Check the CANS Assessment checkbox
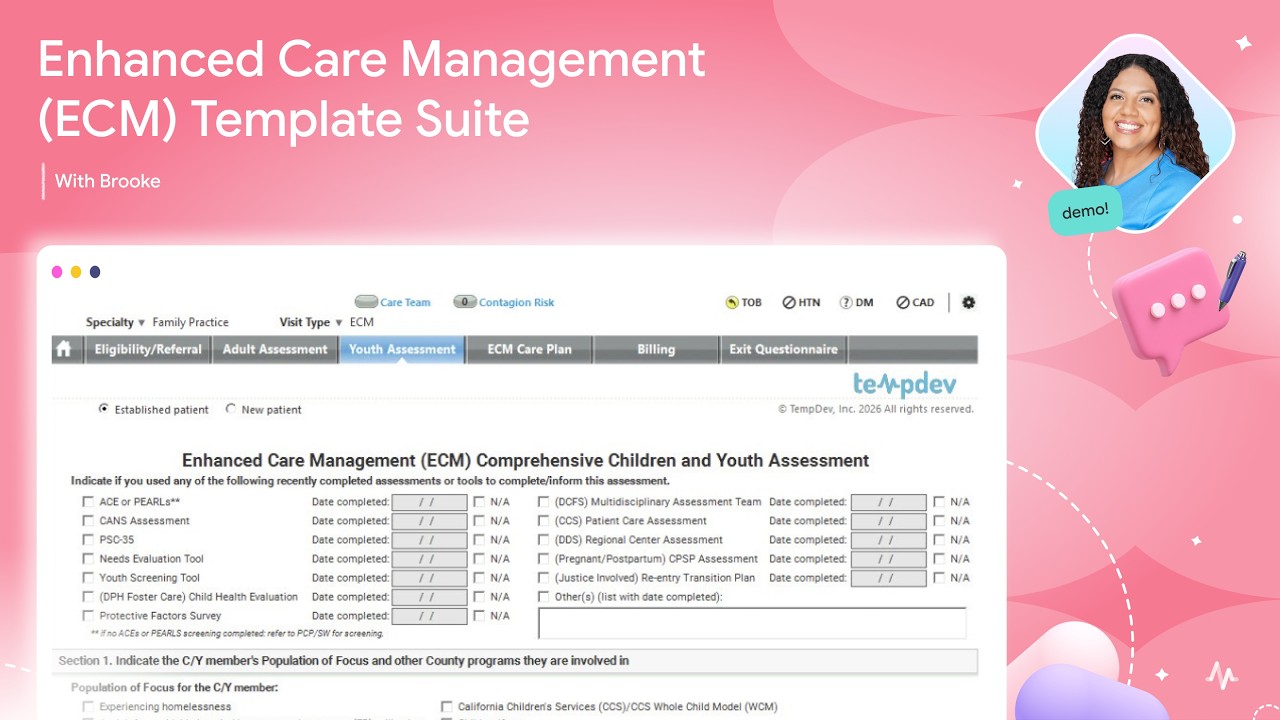Screen dimensions: 1280x720 88,521
